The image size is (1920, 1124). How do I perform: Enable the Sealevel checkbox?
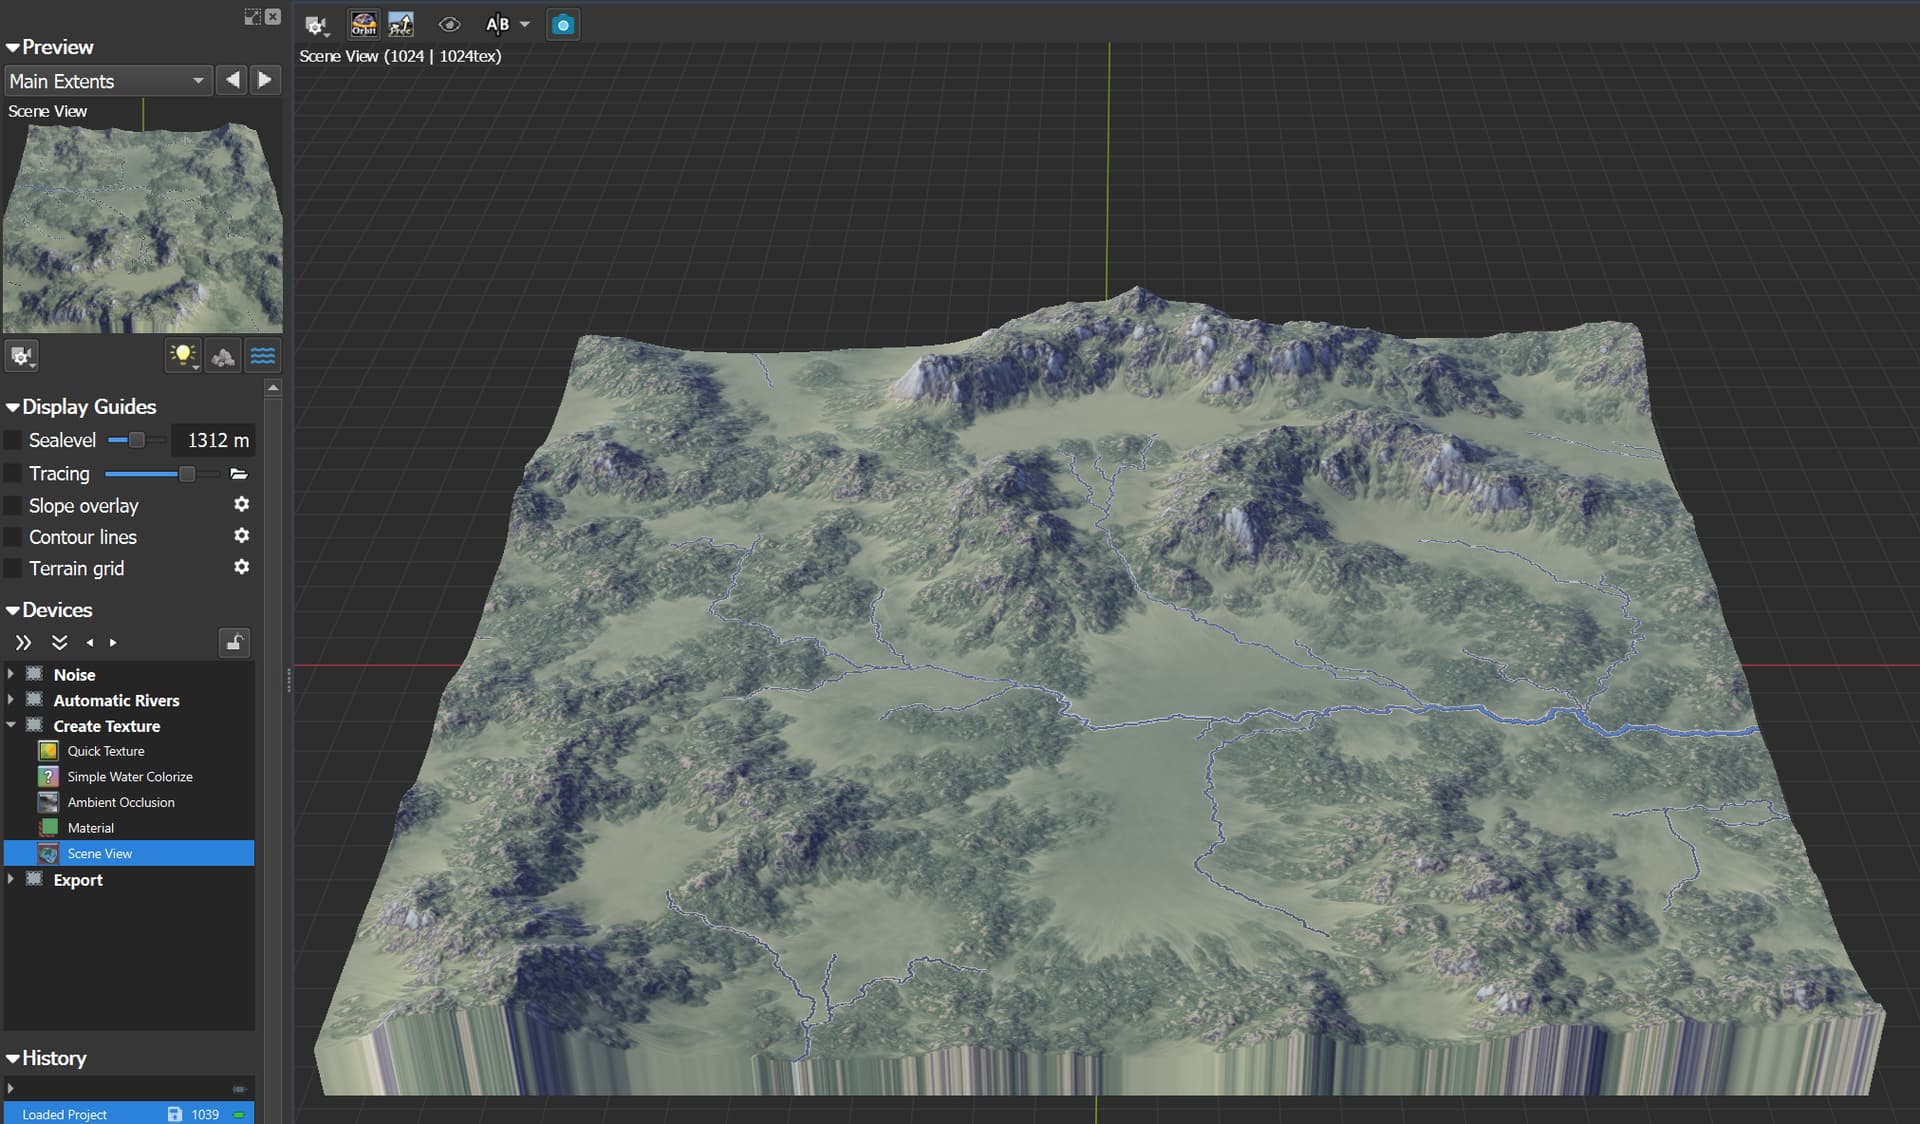click(13, 440)
